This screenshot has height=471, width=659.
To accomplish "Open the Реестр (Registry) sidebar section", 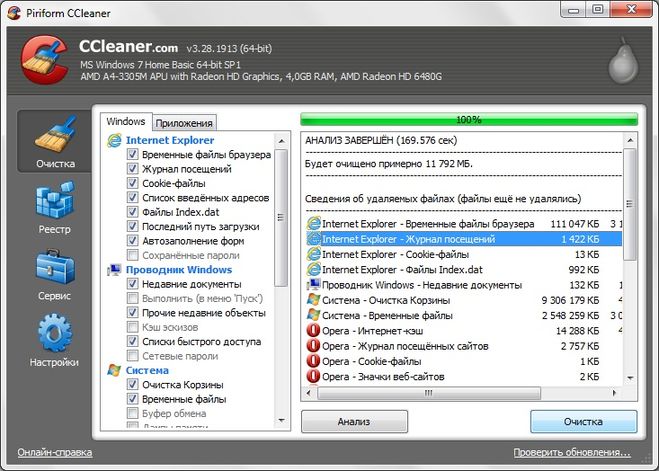I will (55, 210).
